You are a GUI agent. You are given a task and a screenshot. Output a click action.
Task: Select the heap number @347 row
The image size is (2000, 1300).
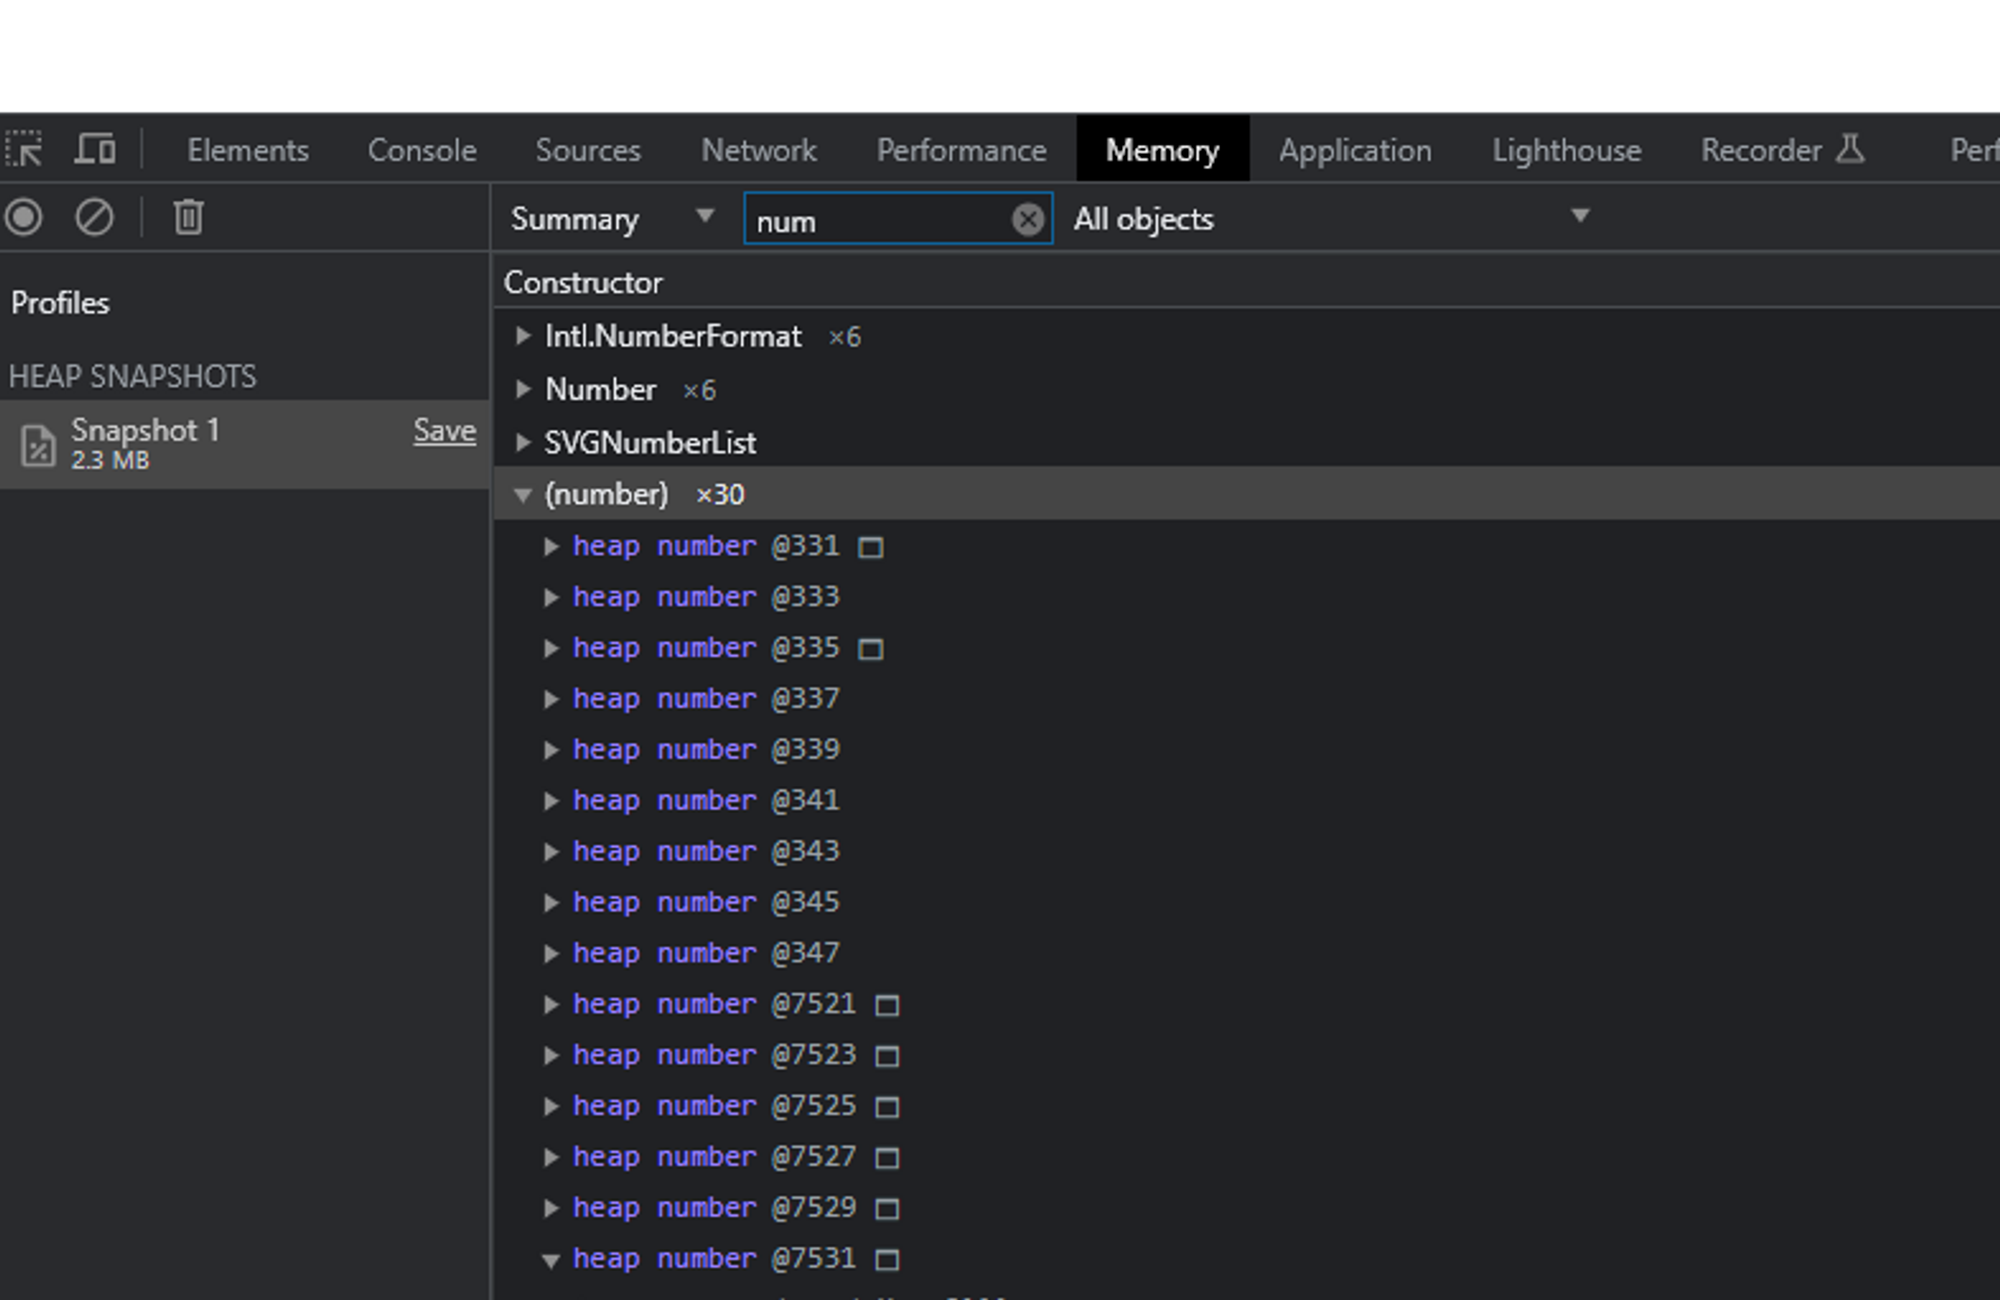[x=1246, y=953]
